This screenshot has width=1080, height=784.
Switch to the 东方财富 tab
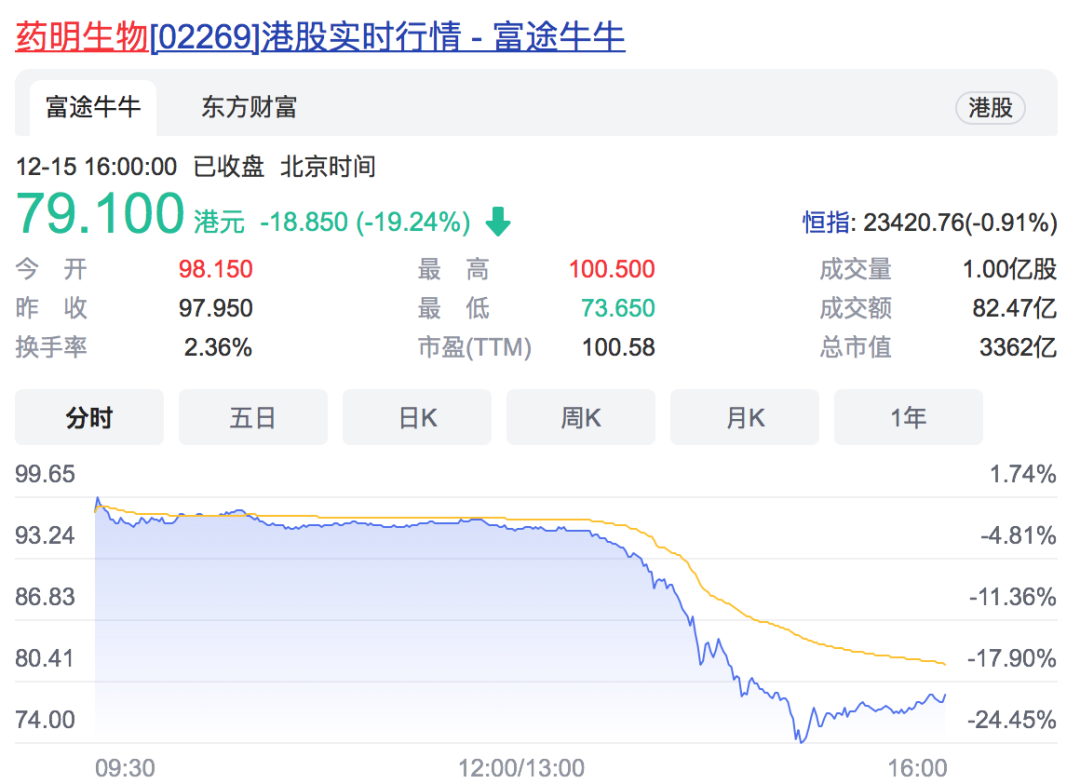[x=249, y=107]
